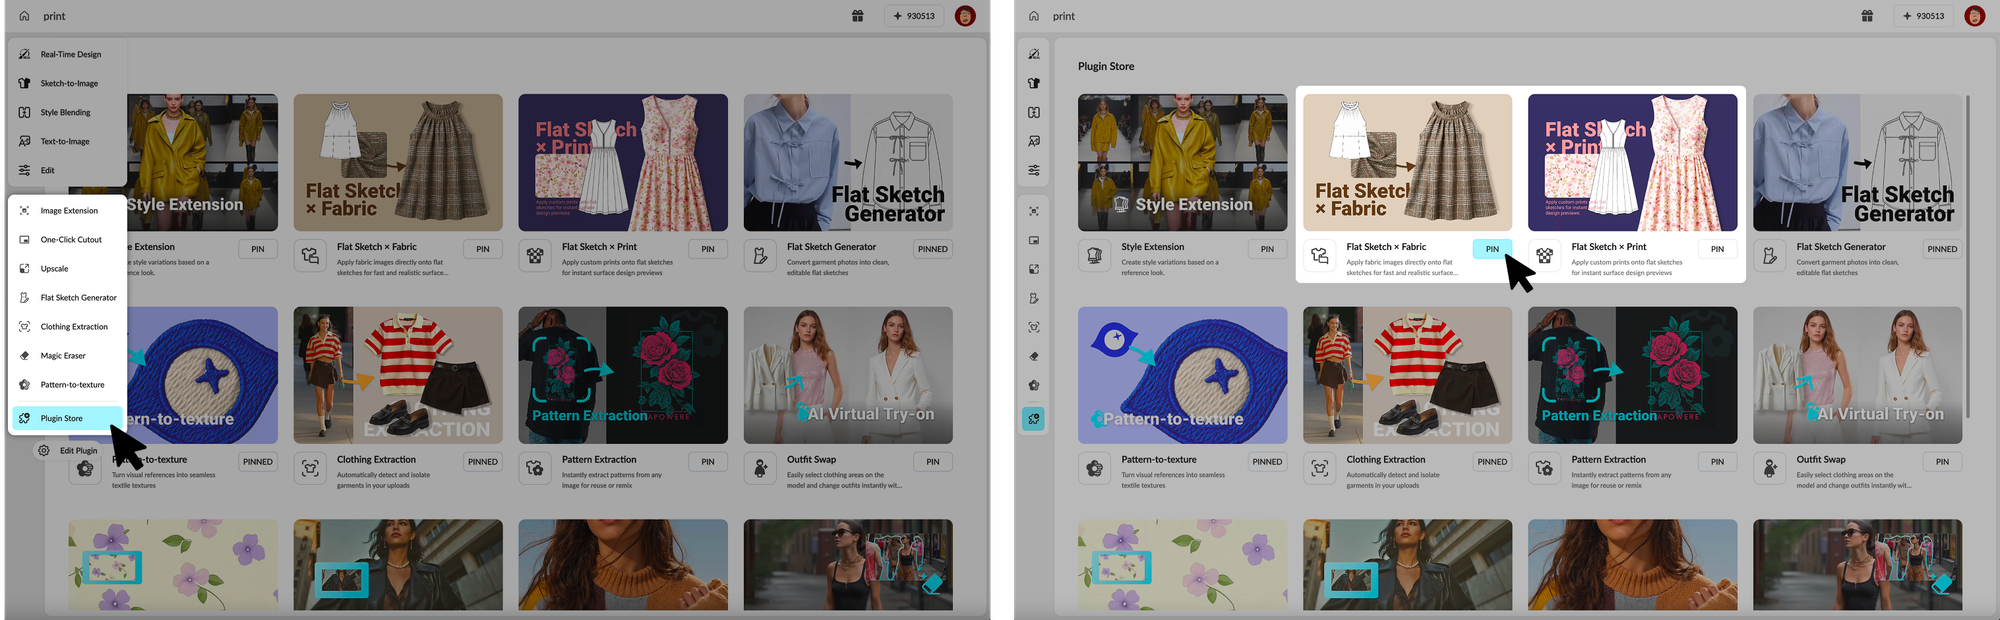Choose Image Extension in the expanded sidebar menu

tap(69, 211)
